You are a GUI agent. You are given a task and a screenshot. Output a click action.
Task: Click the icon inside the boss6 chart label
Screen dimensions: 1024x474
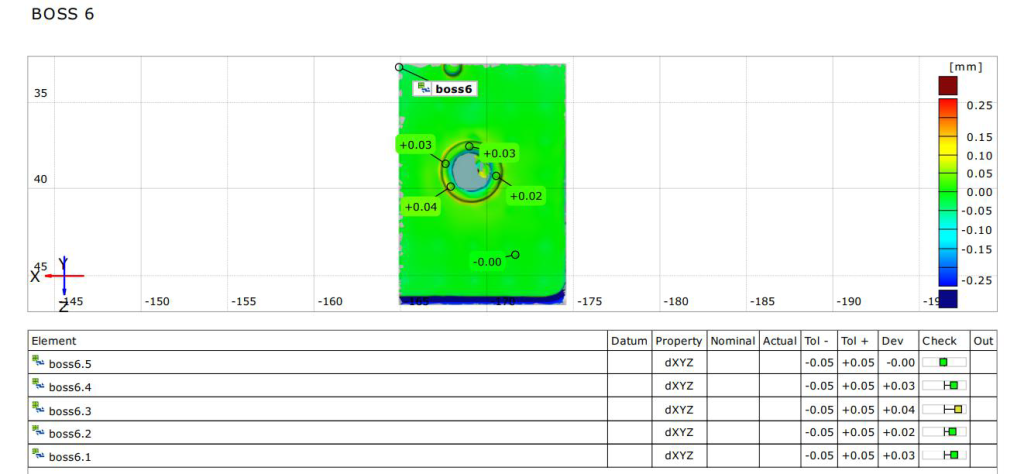423,88
